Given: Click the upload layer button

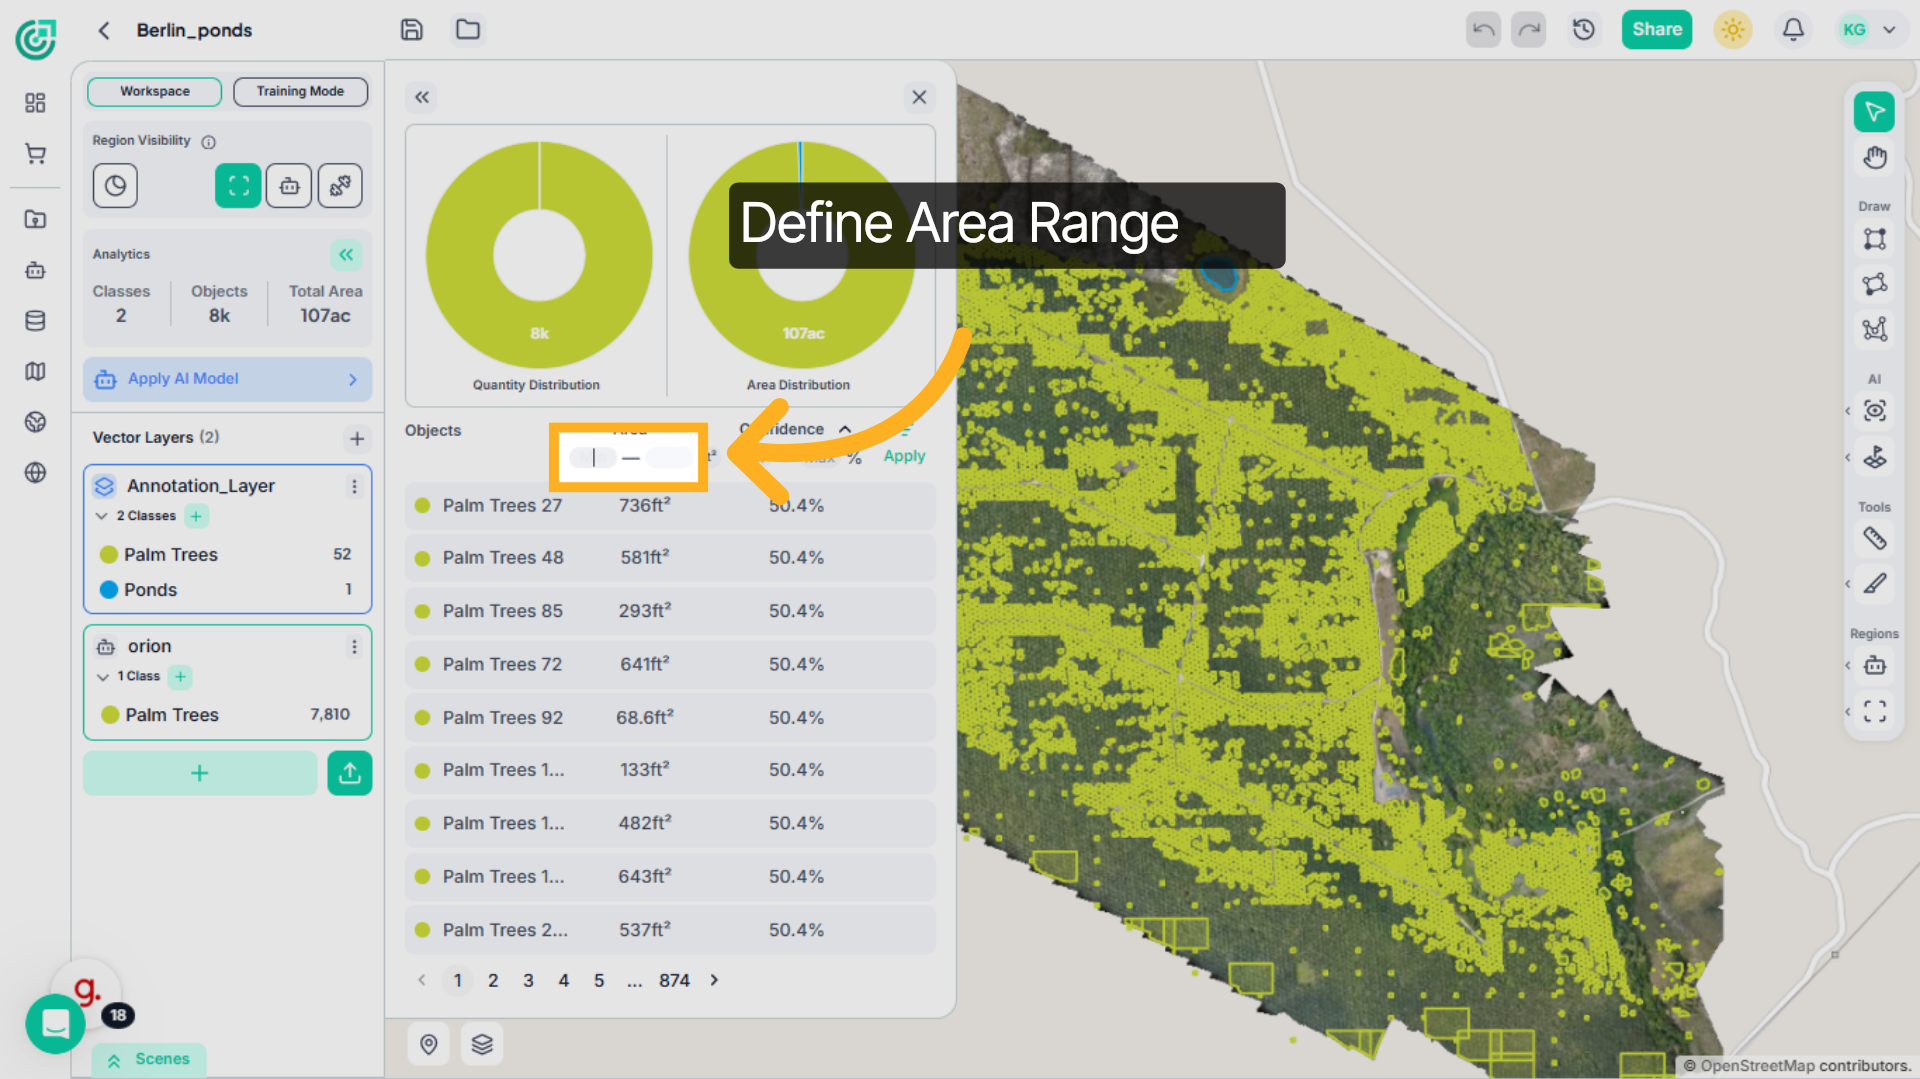Looking at the screenshot, I should tap(350, 773).
